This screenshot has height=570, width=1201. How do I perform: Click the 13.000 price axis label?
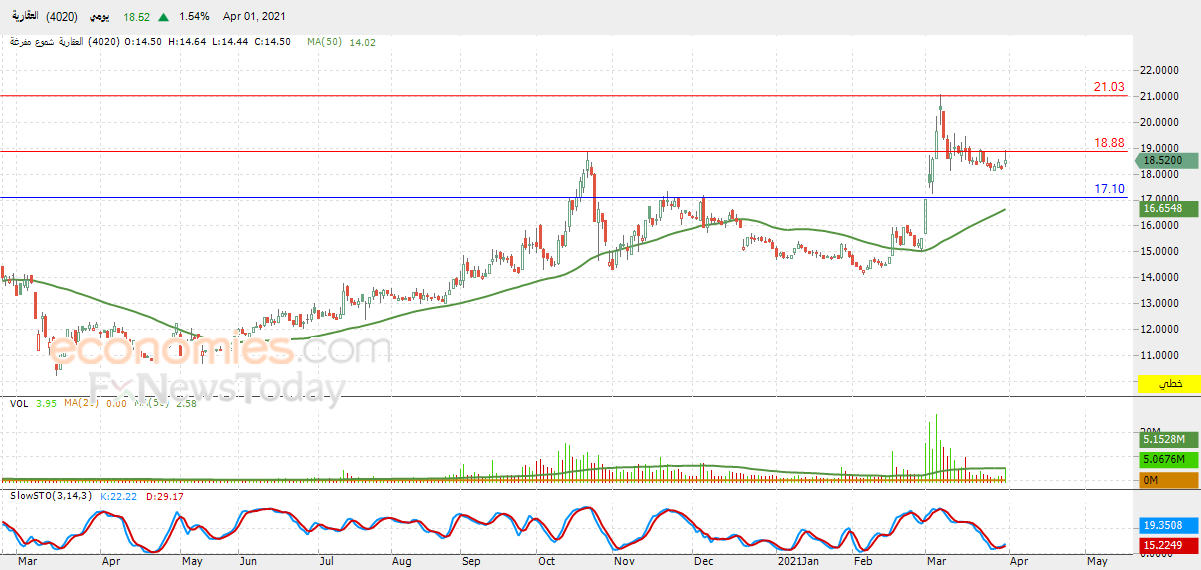[1159, 304]
